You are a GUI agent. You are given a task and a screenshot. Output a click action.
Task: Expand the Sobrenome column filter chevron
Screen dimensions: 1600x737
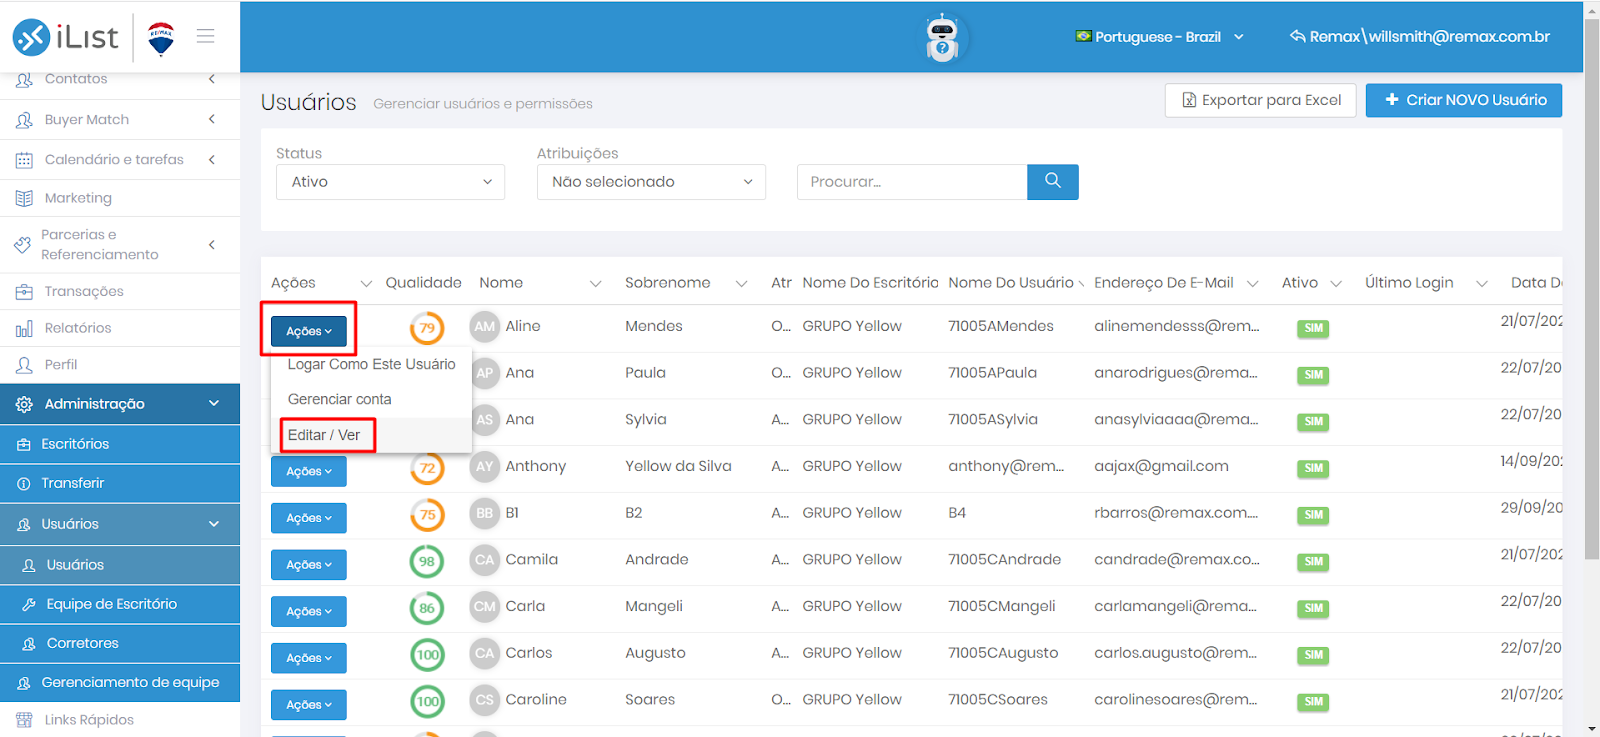[742, 284]
